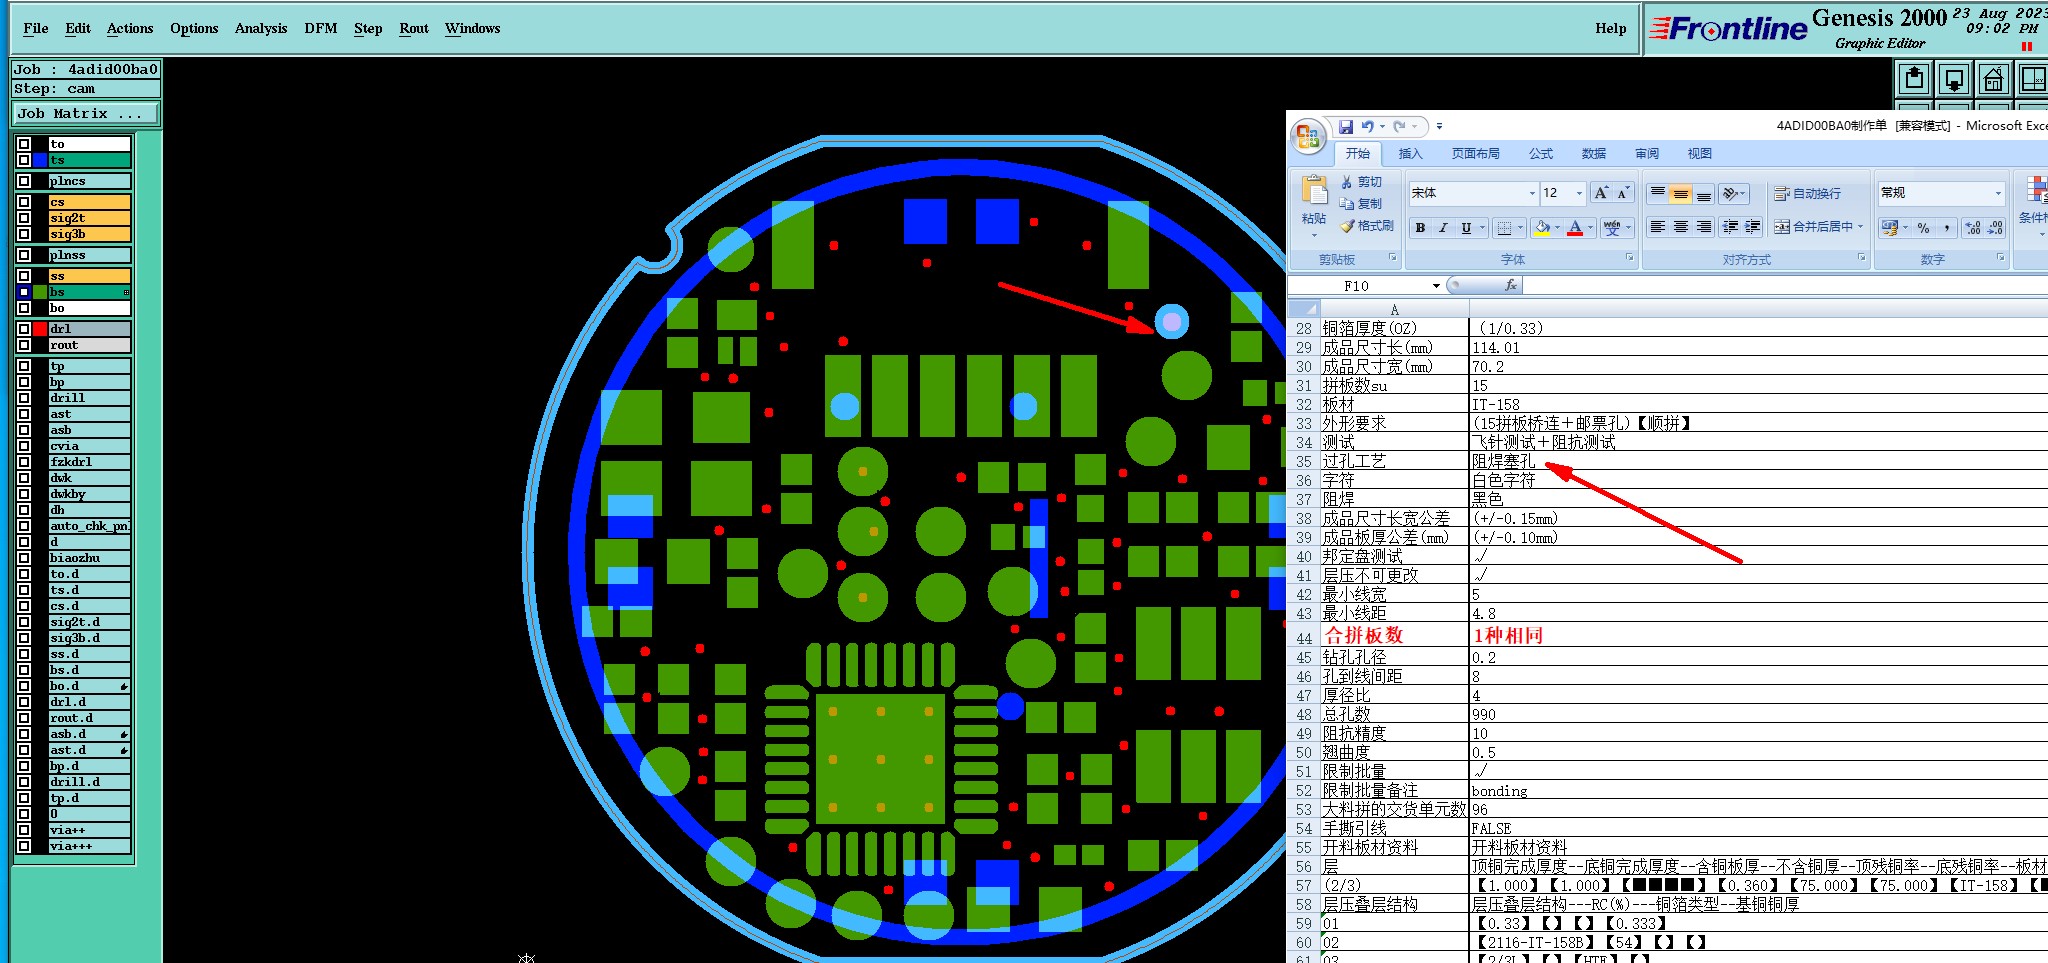Align text to middle vertically
The image size is (2048, 963).
[1681, 193]
